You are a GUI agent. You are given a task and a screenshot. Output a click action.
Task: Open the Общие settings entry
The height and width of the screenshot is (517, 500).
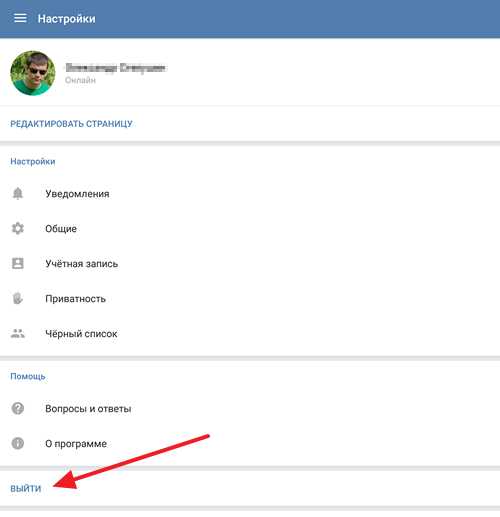click(250, 229)
